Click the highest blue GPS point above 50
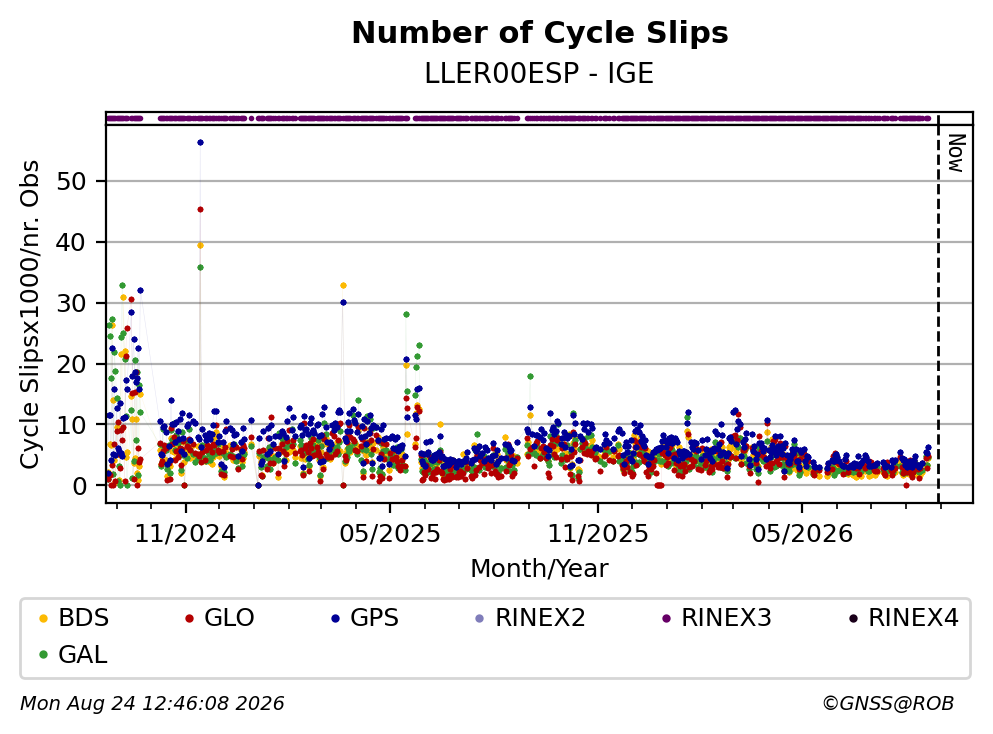993x734 pixels. click(200, 142)
